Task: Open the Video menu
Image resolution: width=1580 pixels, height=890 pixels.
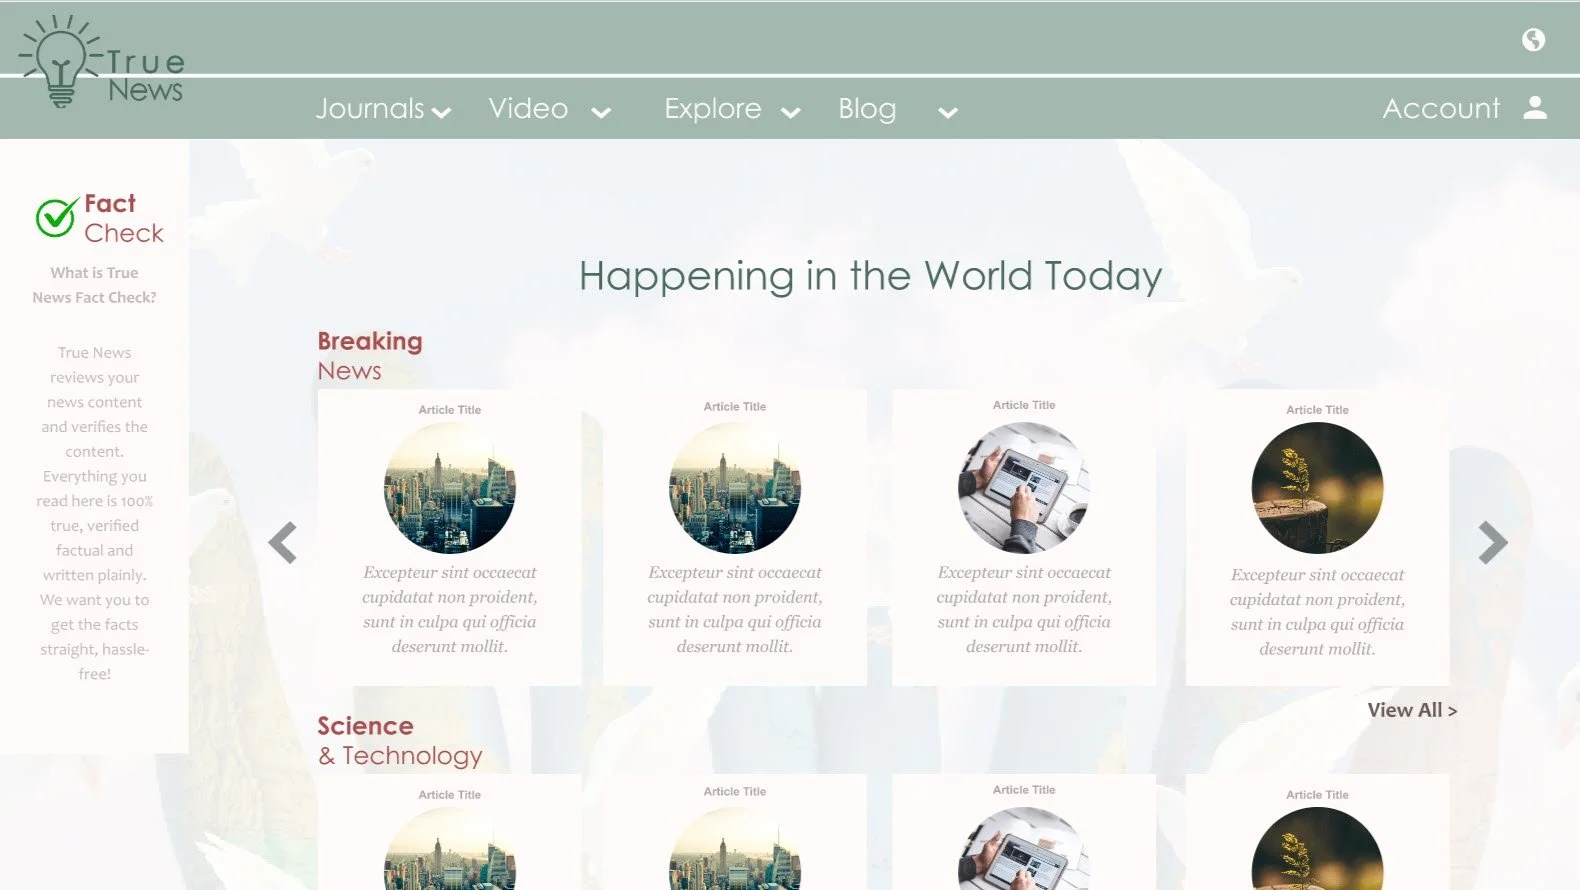Action: point(528,108)
